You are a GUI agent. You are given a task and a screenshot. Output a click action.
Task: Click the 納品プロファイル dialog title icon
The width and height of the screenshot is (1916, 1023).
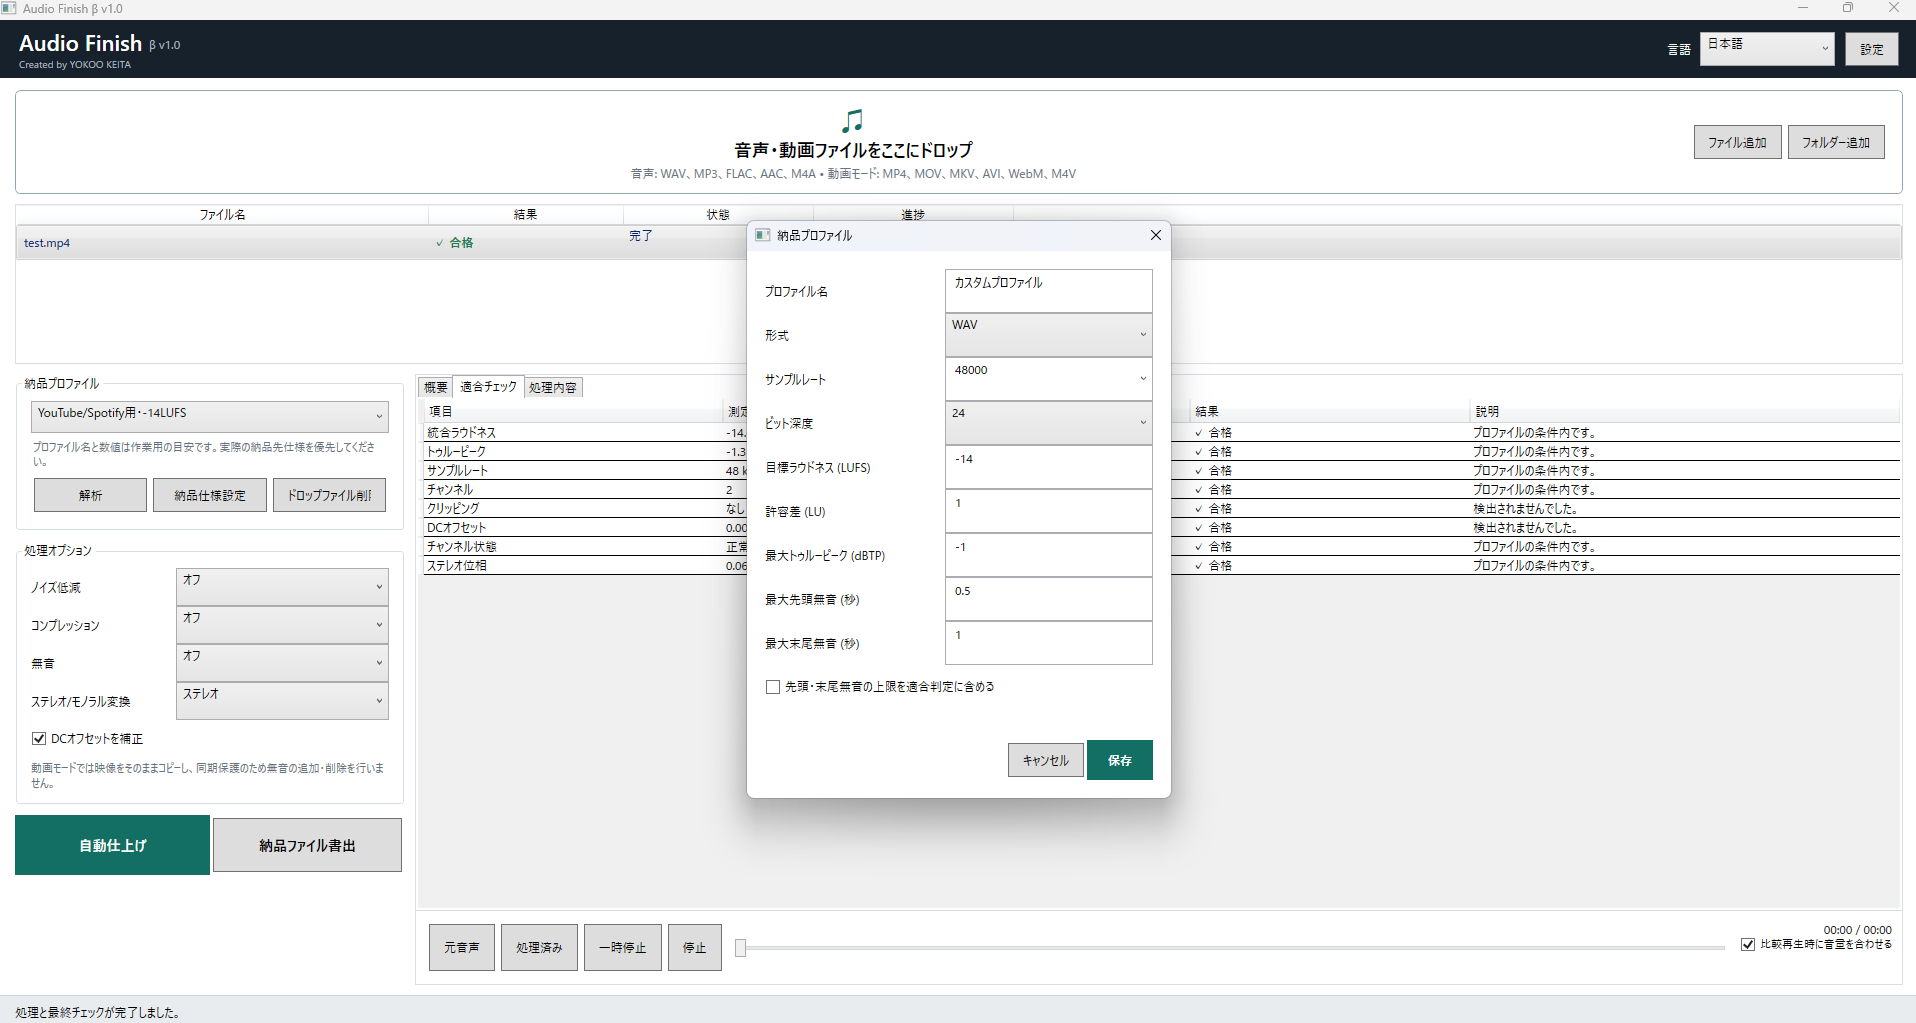tap(762, 235)
